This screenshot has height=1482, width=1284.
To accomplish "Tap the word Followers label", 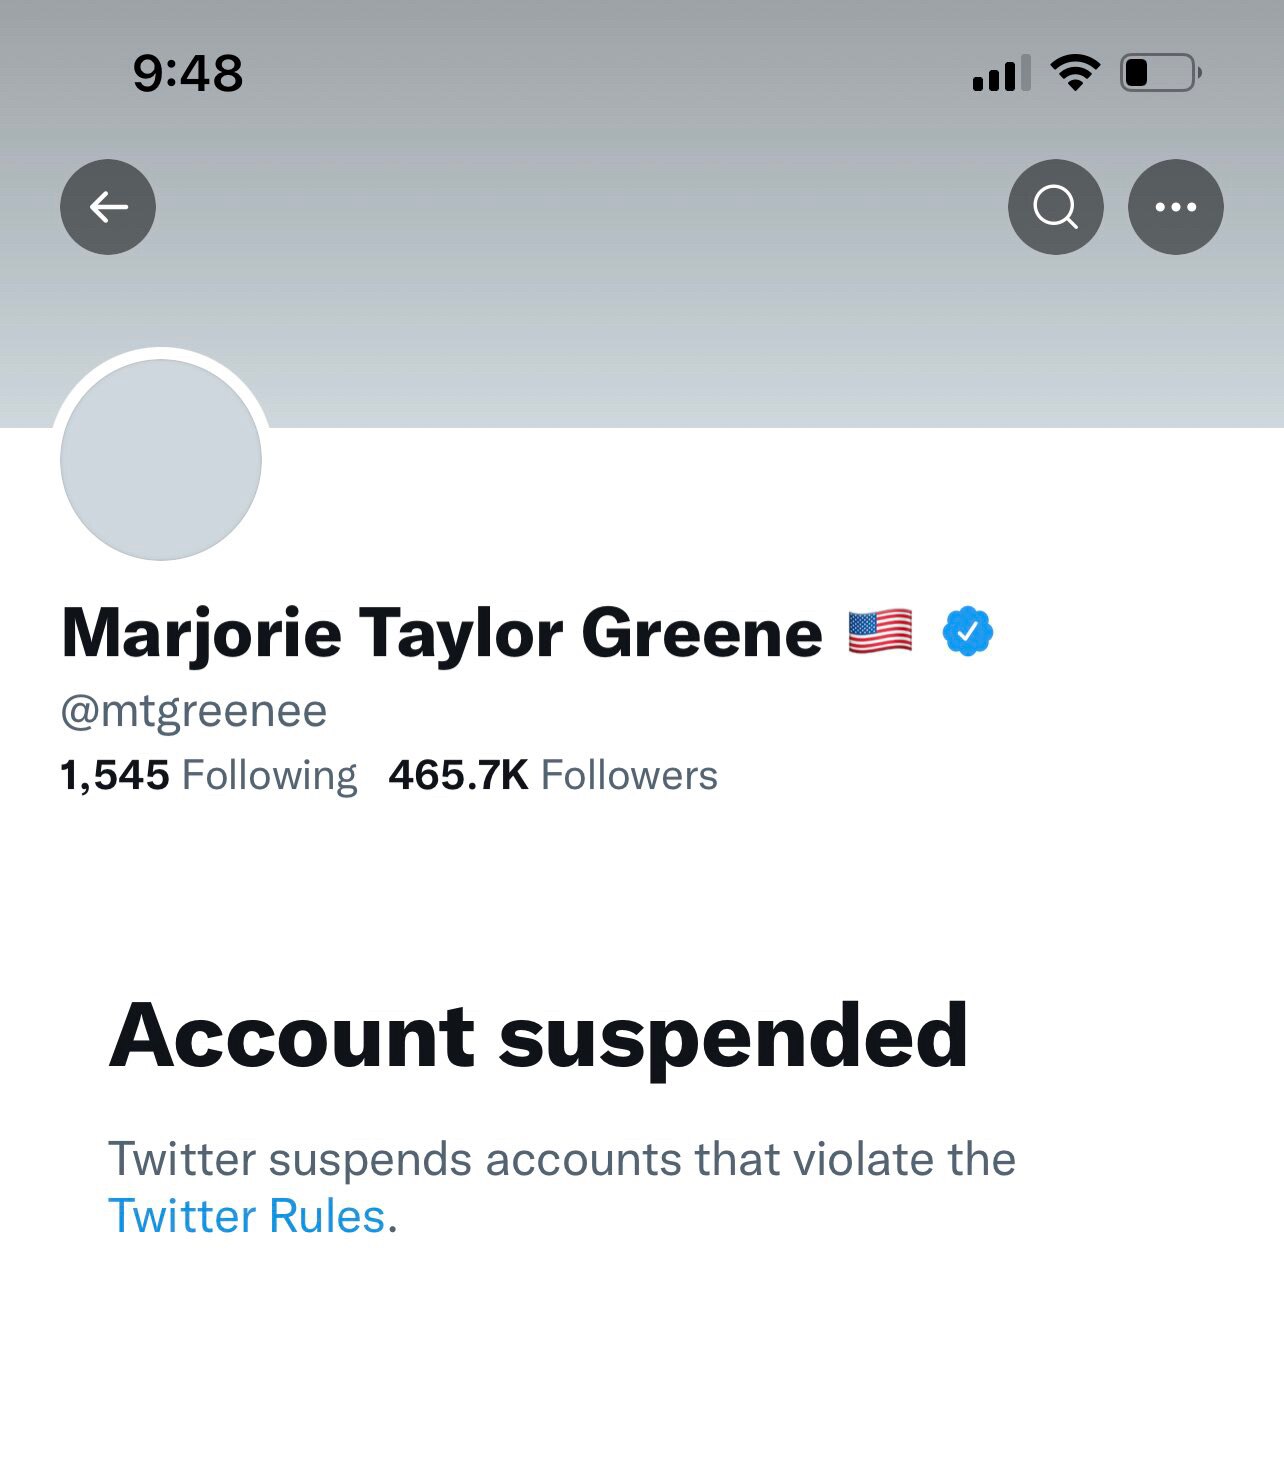I will [629, 776].
